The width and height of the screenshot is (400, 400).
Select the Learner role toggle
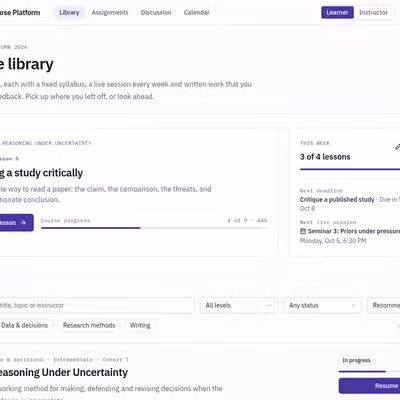pos(337,13)
